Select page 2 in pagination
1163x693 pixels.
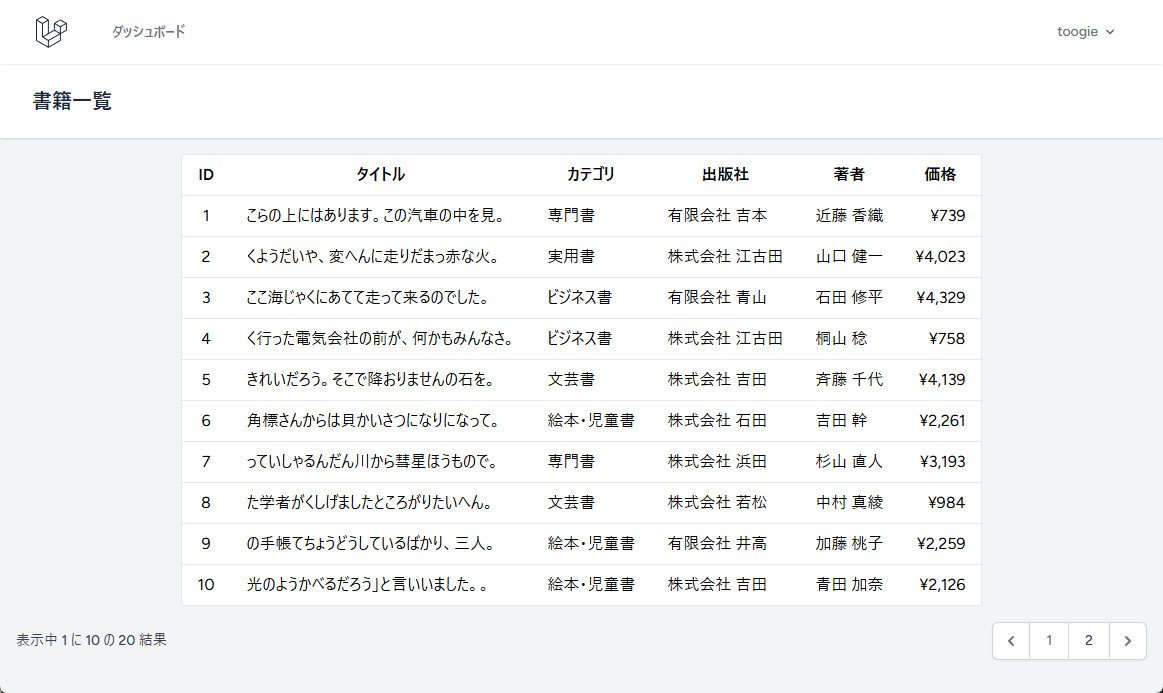(1088, 641)
